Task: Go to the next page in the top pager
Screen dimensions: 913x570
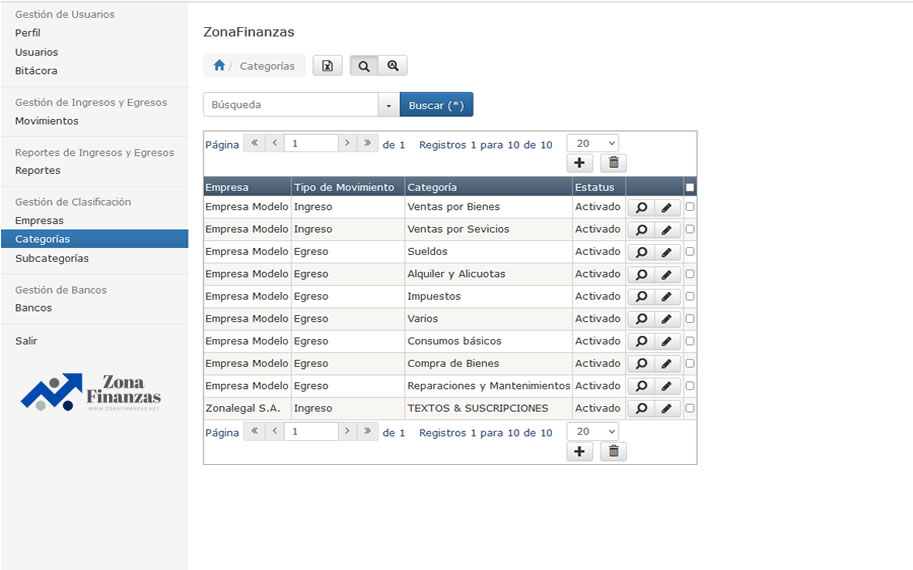Action: 347,144
